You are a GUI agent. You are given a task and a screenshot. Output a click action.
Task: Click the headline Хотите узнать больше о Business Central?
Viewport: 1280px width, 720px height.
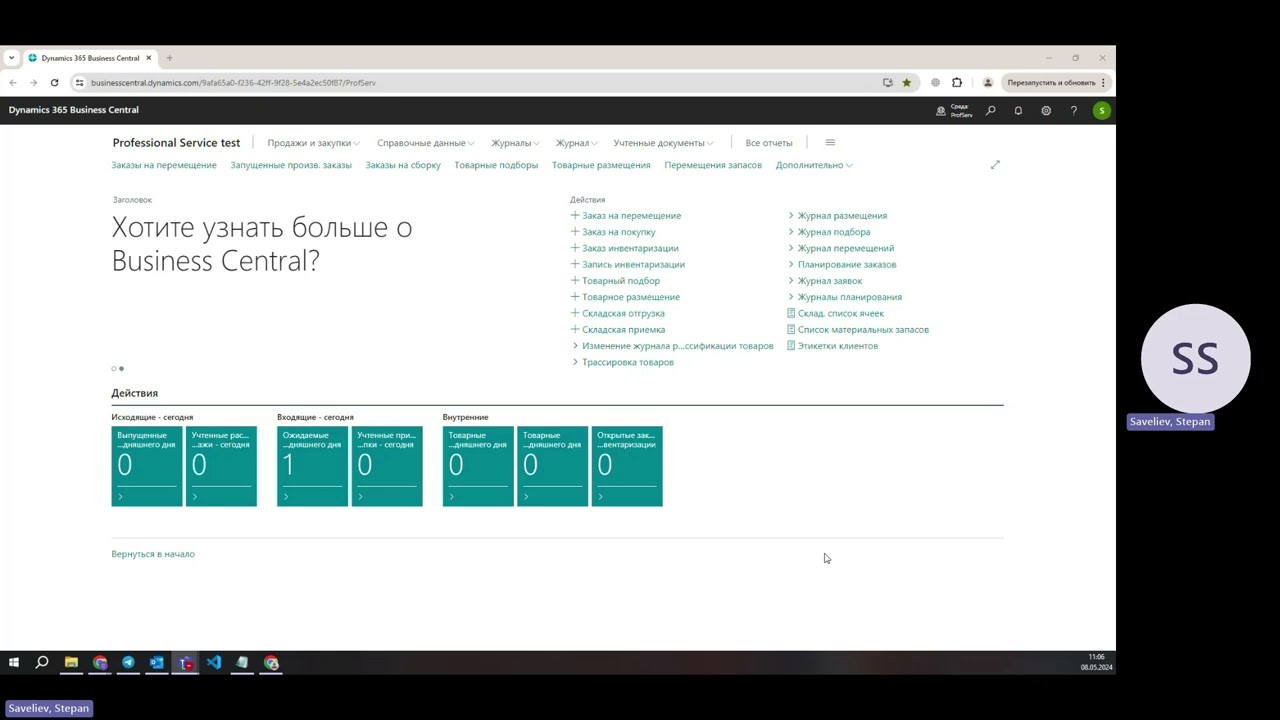262,244
